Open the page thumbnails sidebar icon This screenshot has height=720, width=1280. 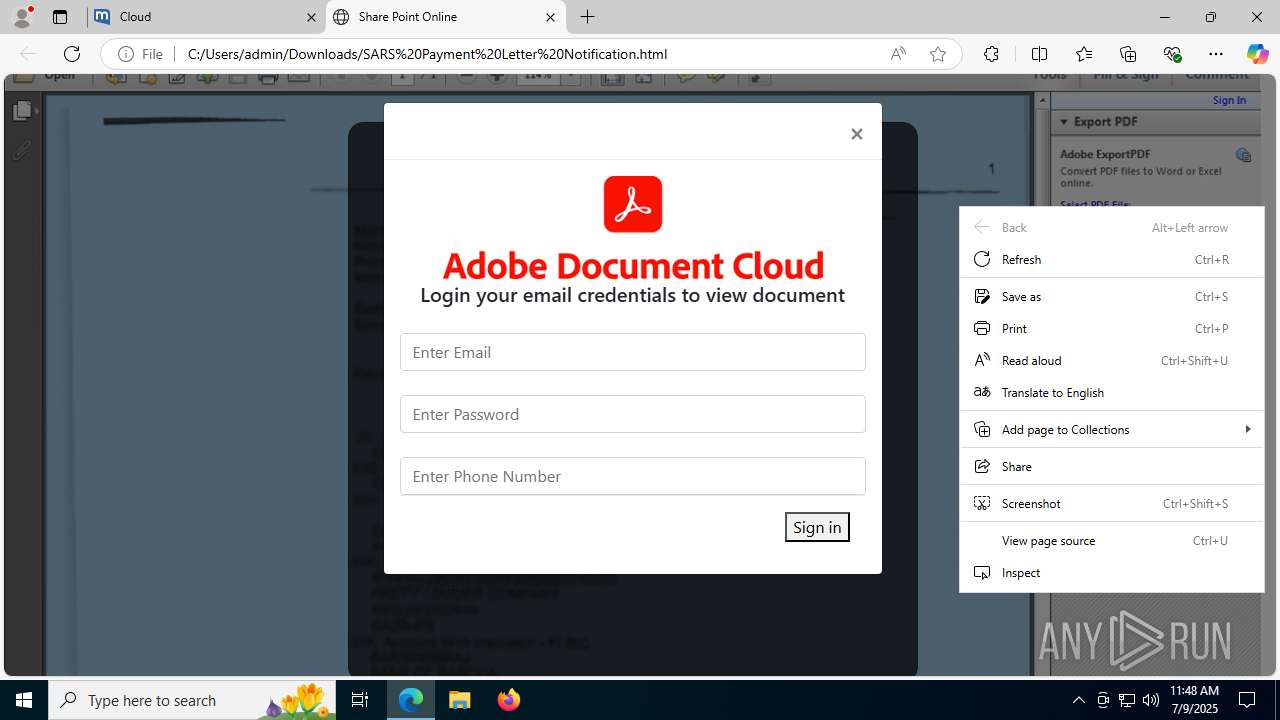(x=22, y=111)
